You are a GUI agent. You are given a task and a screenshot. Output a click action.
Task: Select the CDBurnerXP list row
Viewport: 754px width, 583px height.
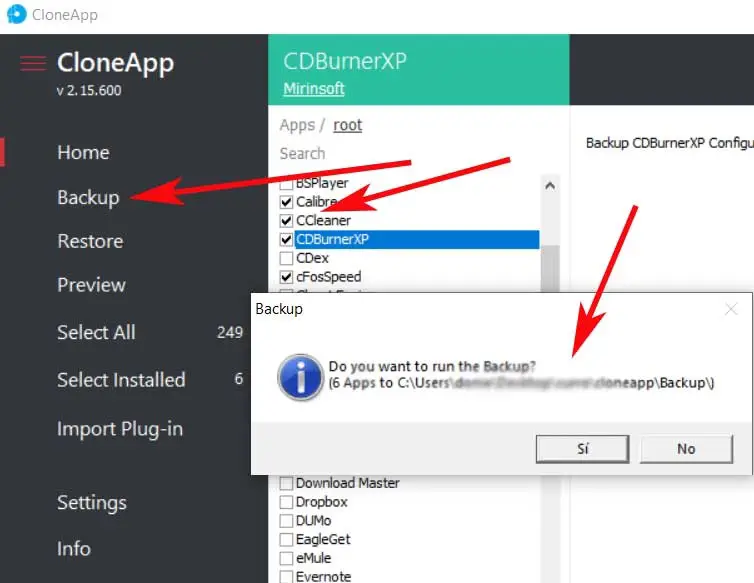tap(416, 239)
